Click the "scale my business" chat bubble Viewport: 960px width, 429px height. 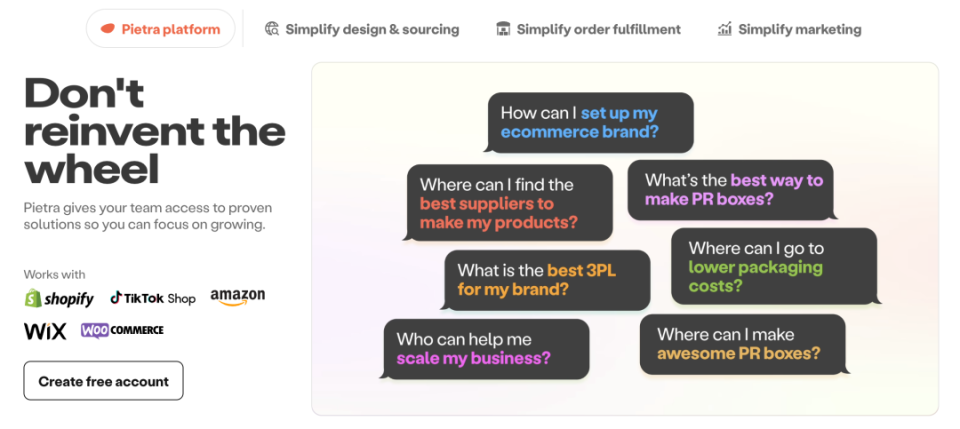[x=485, y=349]
